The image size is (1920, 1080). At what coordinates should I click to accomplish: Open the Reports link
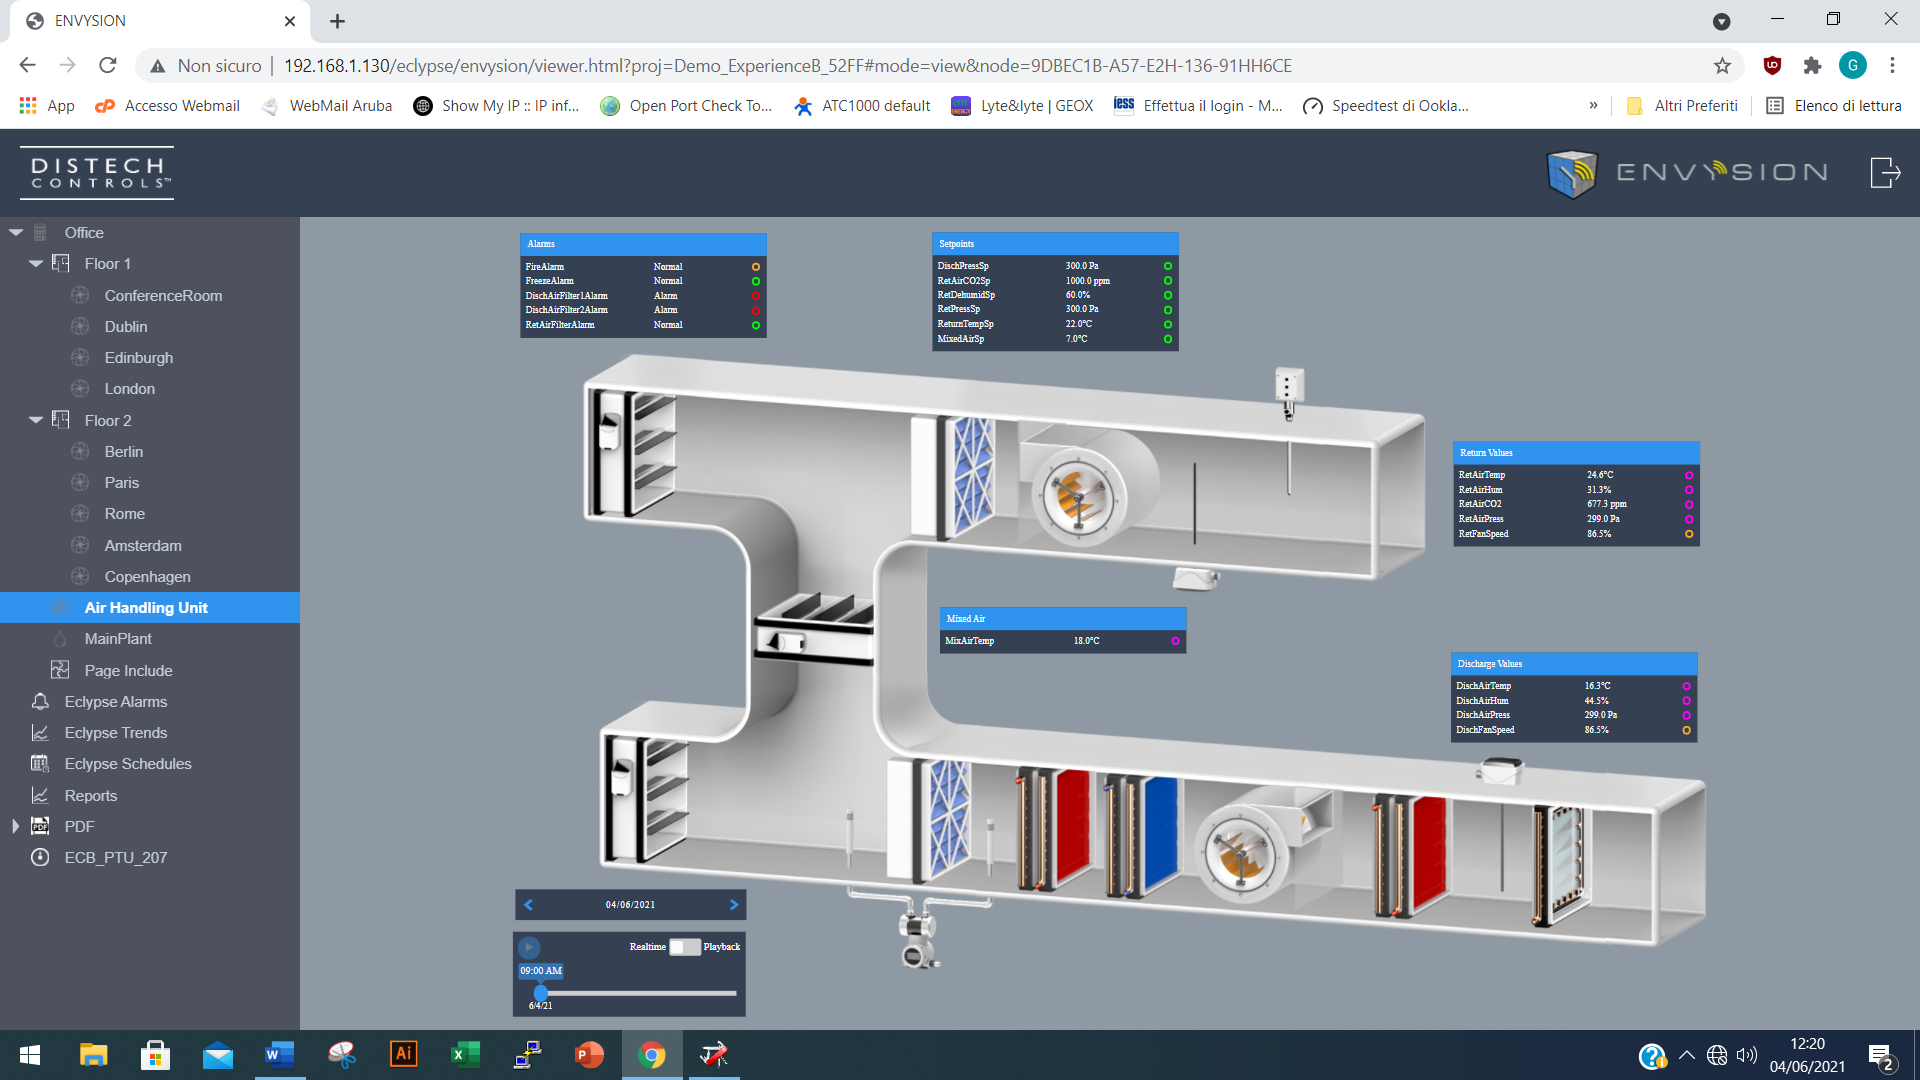click(91, 795)
